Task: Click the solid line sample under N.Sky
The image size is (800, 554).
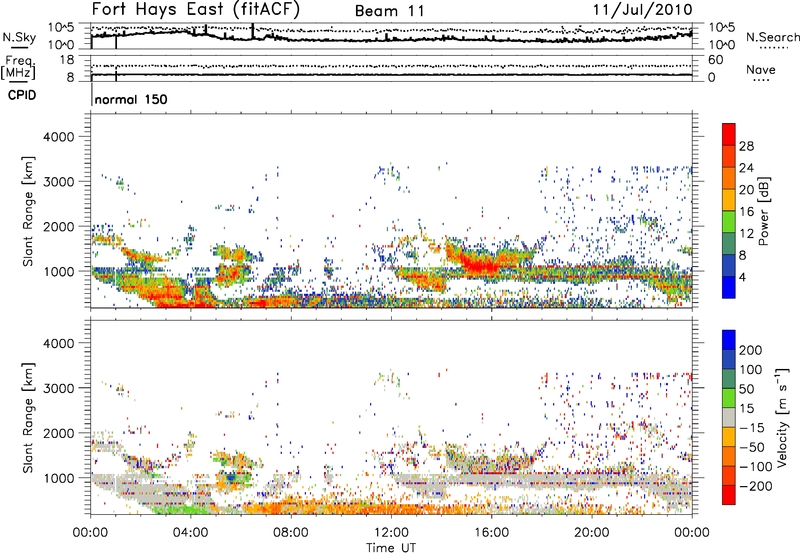Action: point(19,48)
